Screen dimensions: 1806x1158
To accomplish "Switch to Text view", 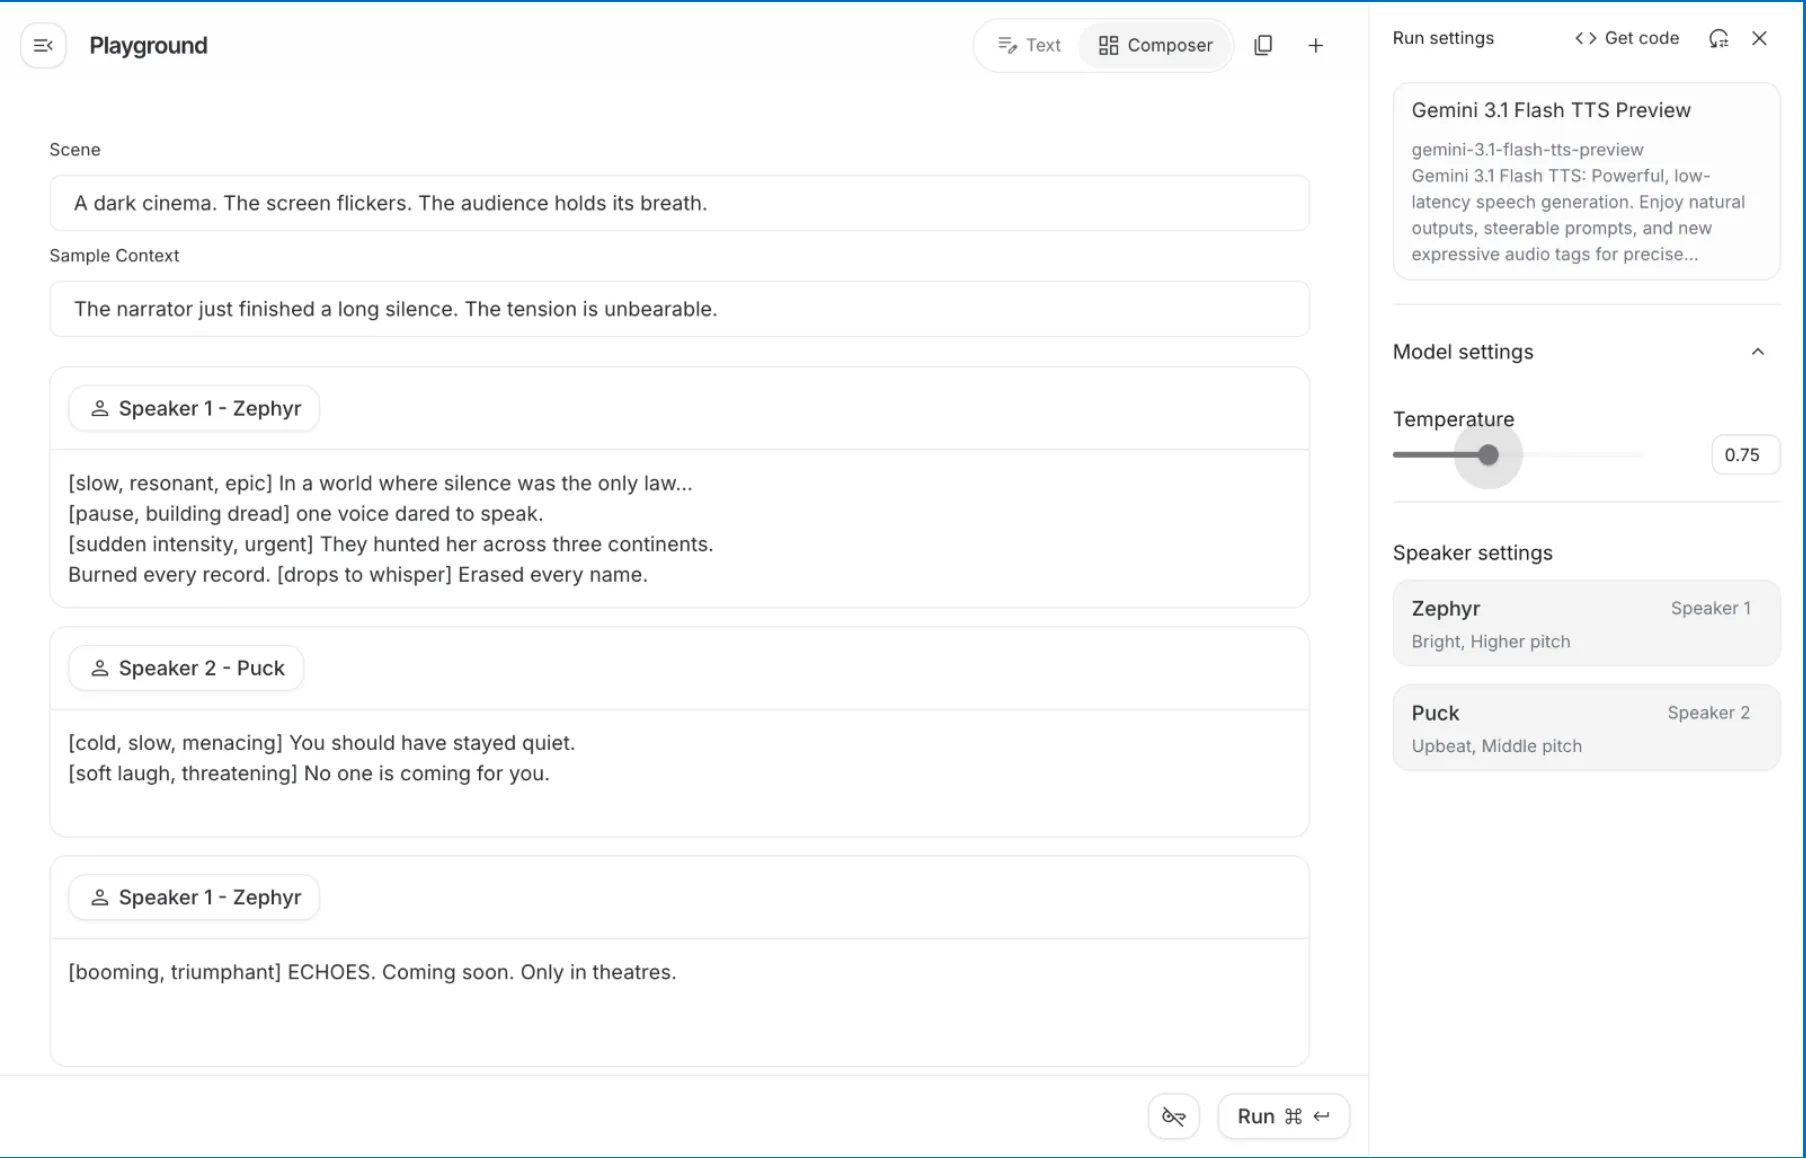I will coord(1027,45).
